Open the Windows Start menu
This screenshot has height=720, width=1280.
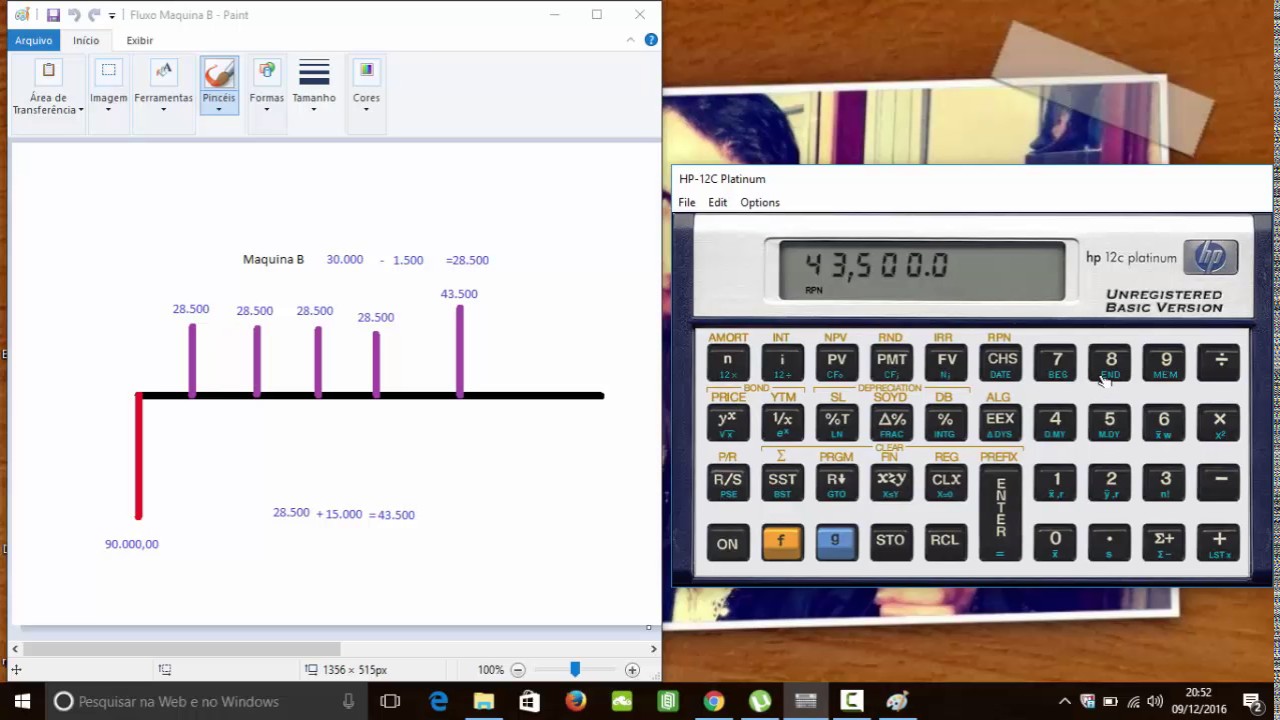[22, 701]
